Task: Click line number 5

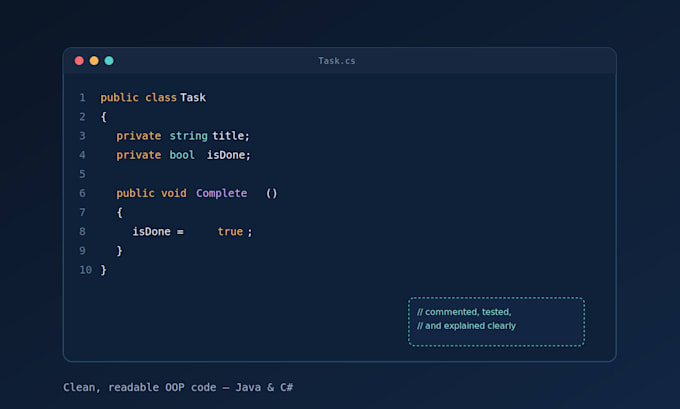Action: (82, 174)
